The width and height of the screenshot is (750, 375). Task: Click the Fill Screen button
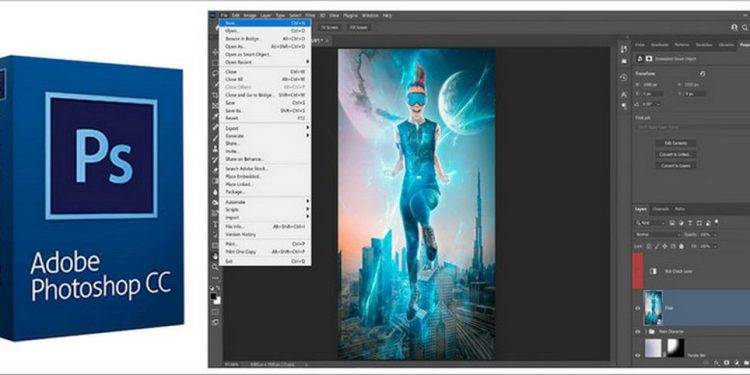pos(358,28)
